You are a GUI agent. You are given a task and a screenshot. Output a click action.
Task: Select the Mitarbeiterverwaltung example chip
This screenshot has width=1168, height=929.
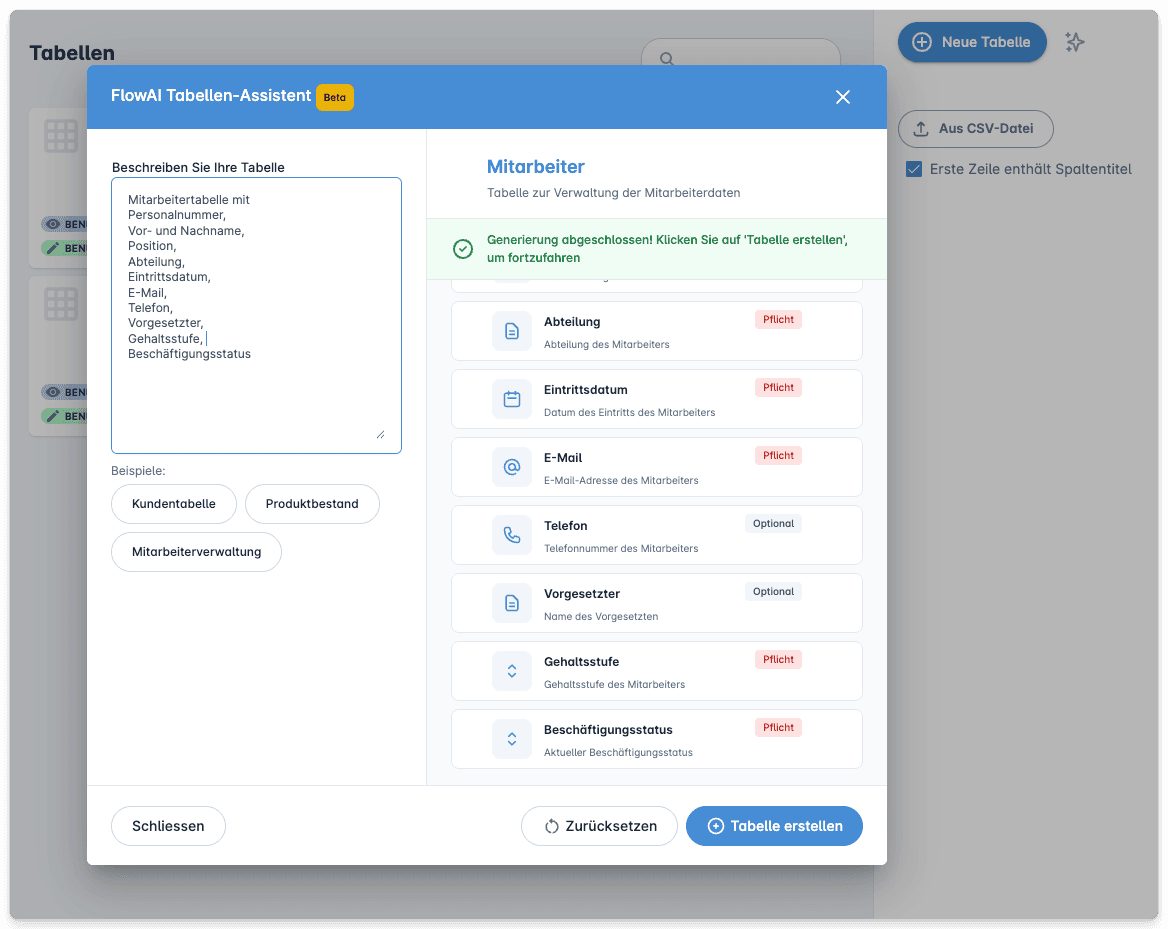tap(196, 551)
